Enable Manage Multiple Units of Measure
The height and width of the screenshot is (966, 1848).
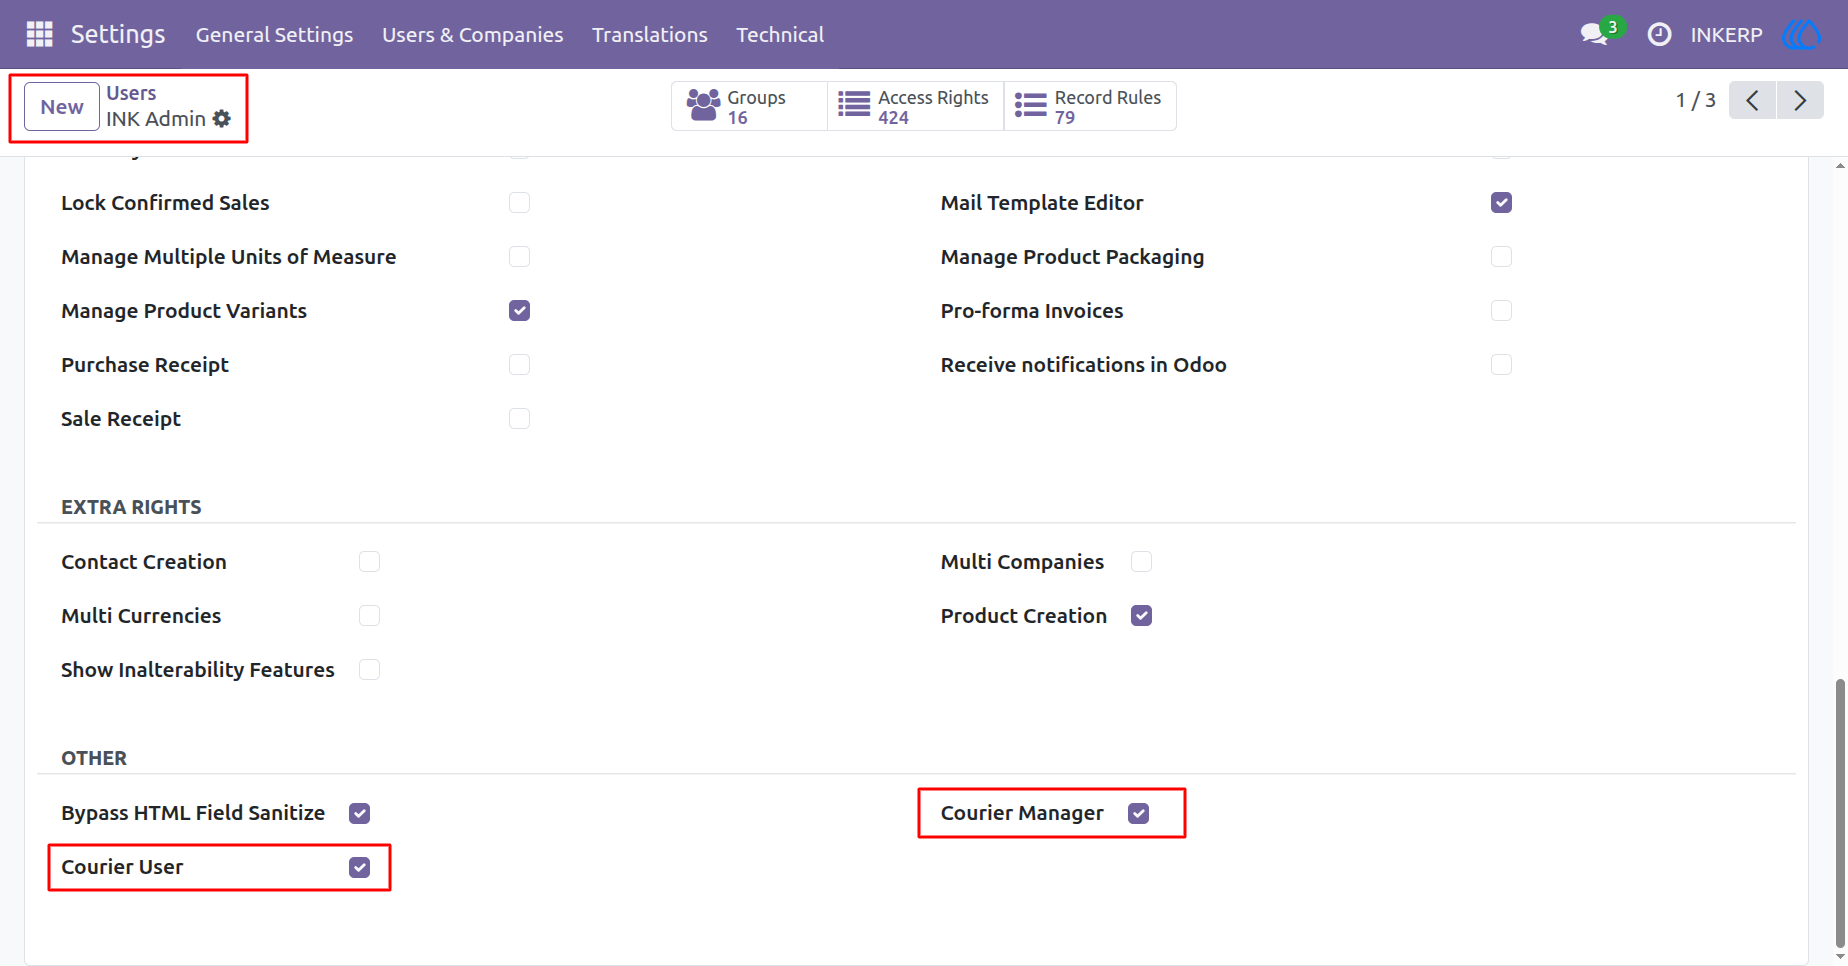[519, 257]
